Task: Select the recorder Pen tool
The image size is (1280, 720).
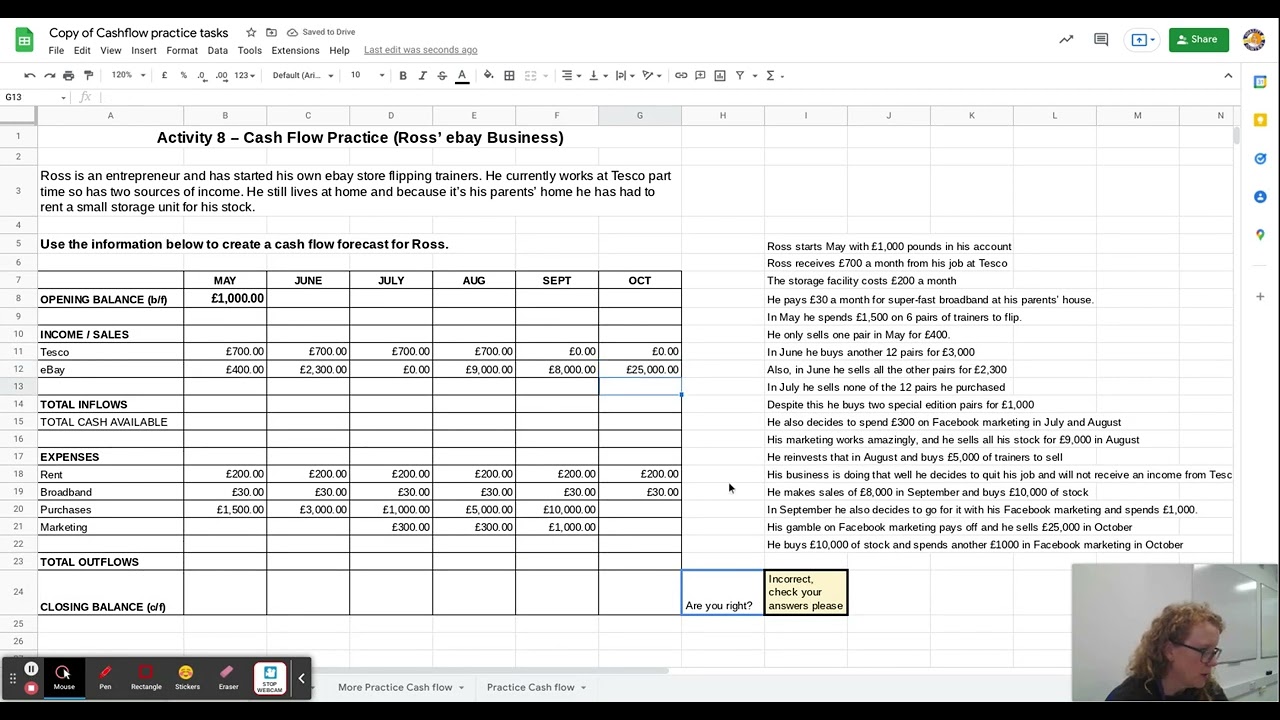Action: (105, 677)
